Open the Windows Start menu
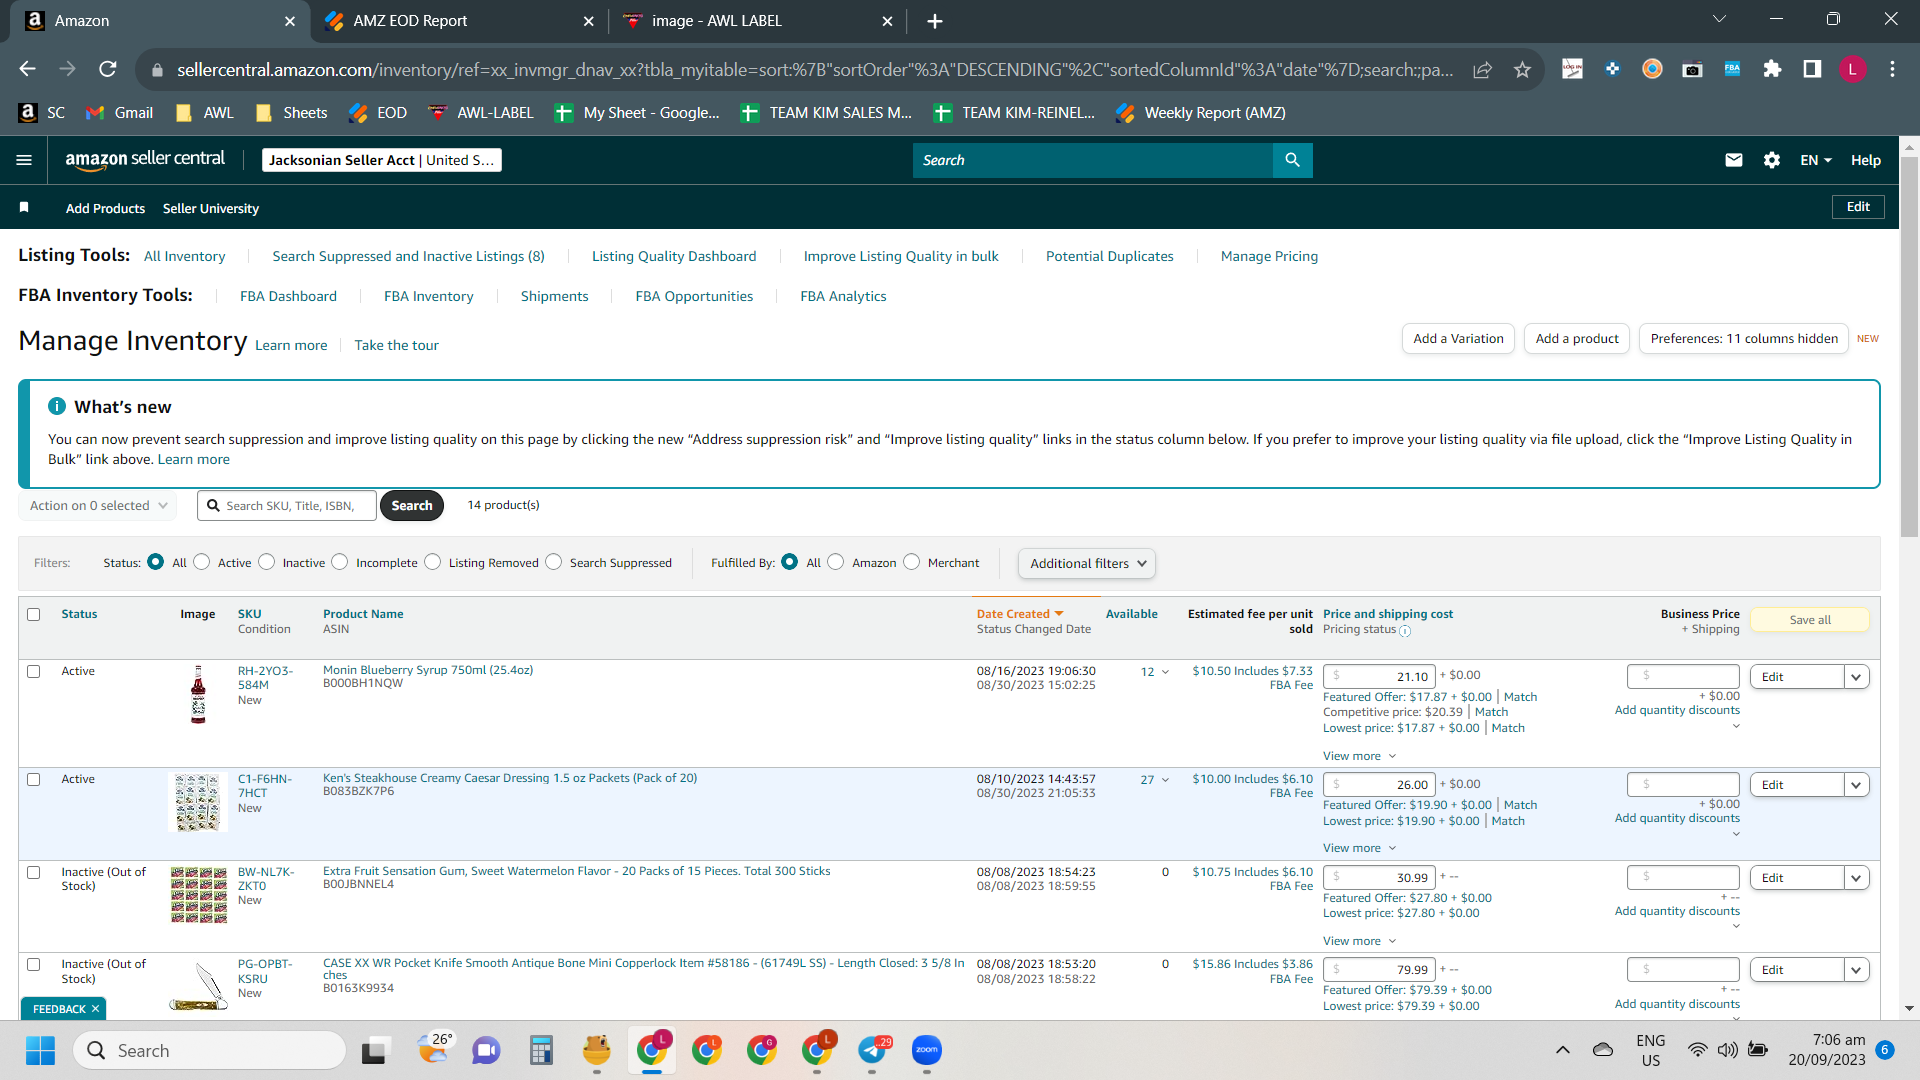 click(x=41, y=1050)
